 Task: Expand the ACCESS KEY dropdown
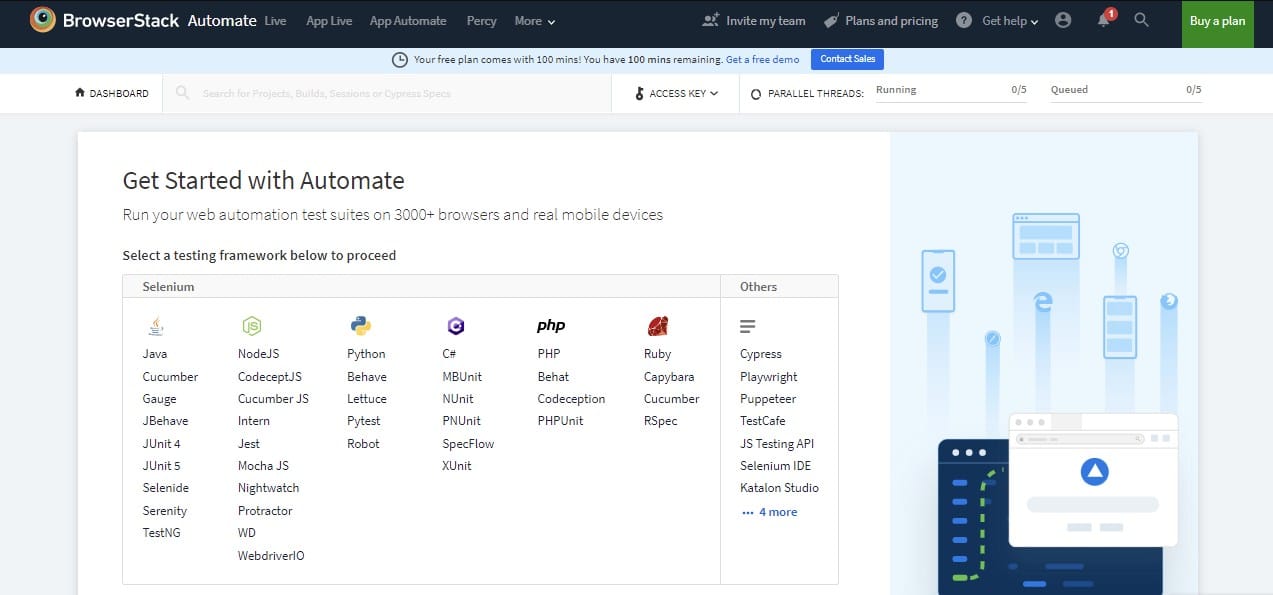675,93
